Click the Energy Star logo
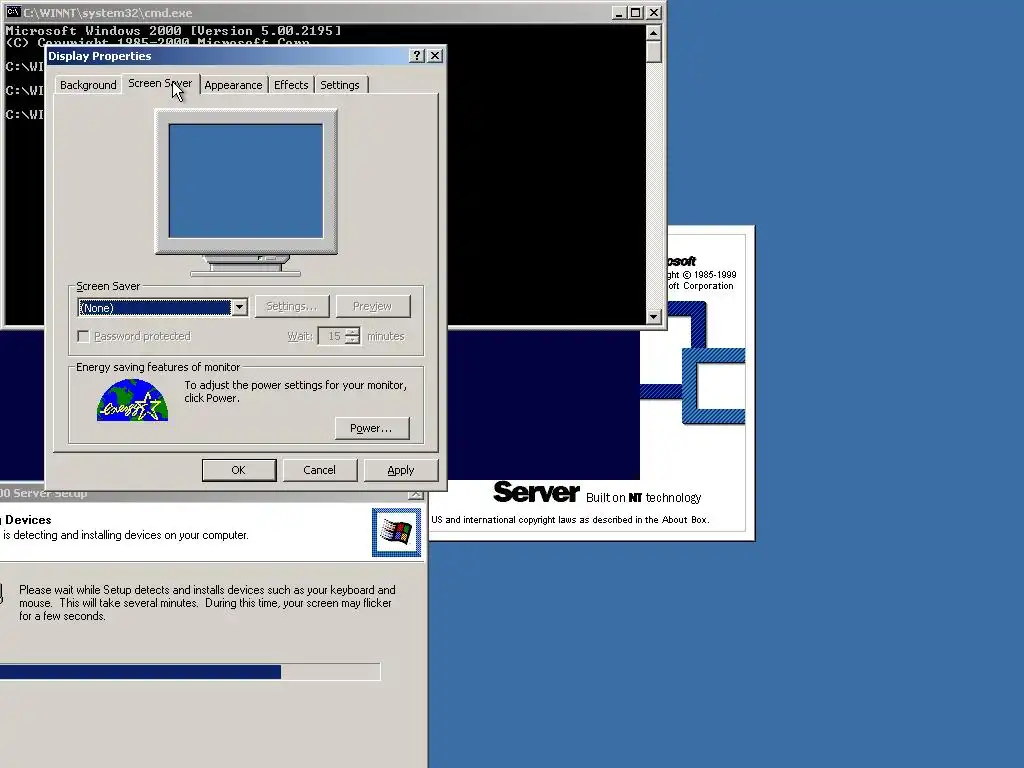The height and width of the screenshot is (768, 1024). coord(133,400)
